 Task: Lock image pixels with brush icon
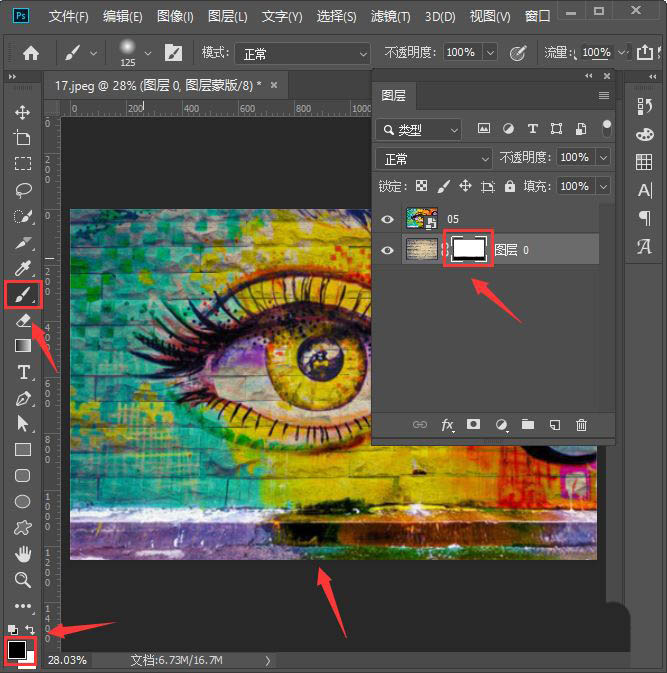[x=443, y=186]
